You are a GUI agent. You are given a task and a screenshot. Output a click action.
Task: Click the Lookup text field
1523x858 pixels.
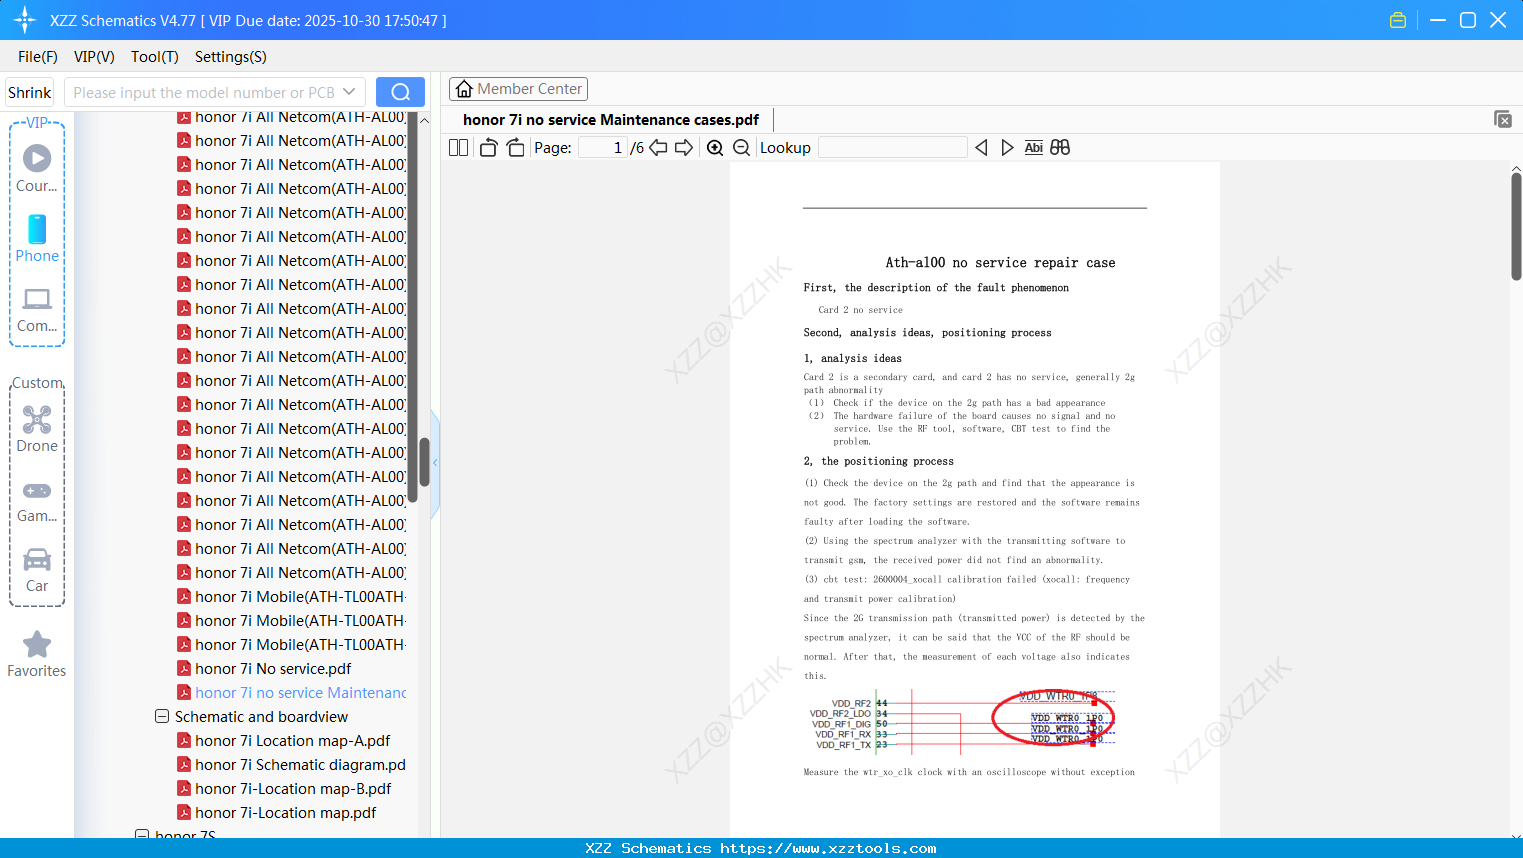click(x=893, y=147)
